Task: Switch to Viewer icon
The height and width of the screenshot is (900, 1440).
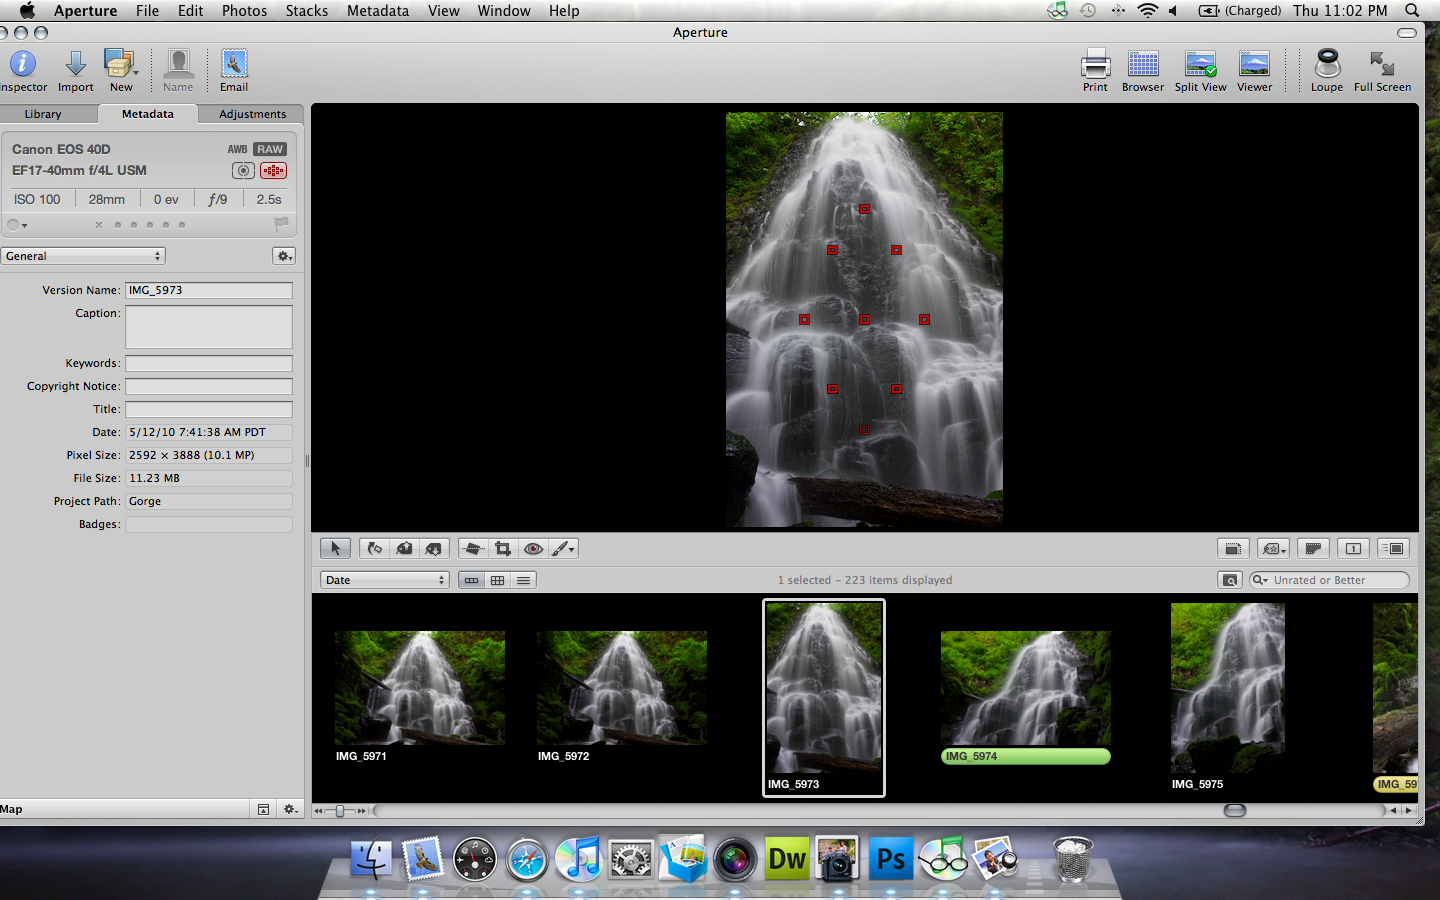Action: pos(1254,64)
